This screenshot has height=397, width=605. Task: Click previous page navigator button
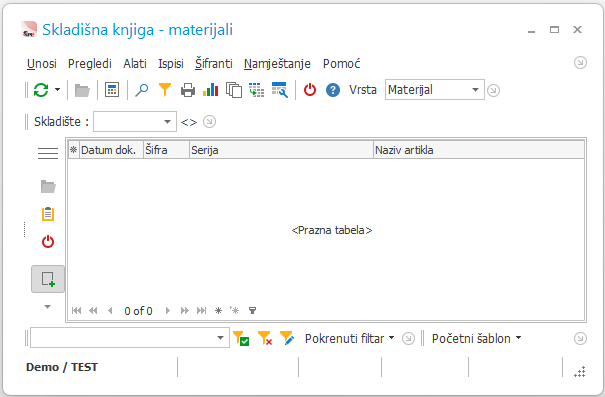point(93,311)
